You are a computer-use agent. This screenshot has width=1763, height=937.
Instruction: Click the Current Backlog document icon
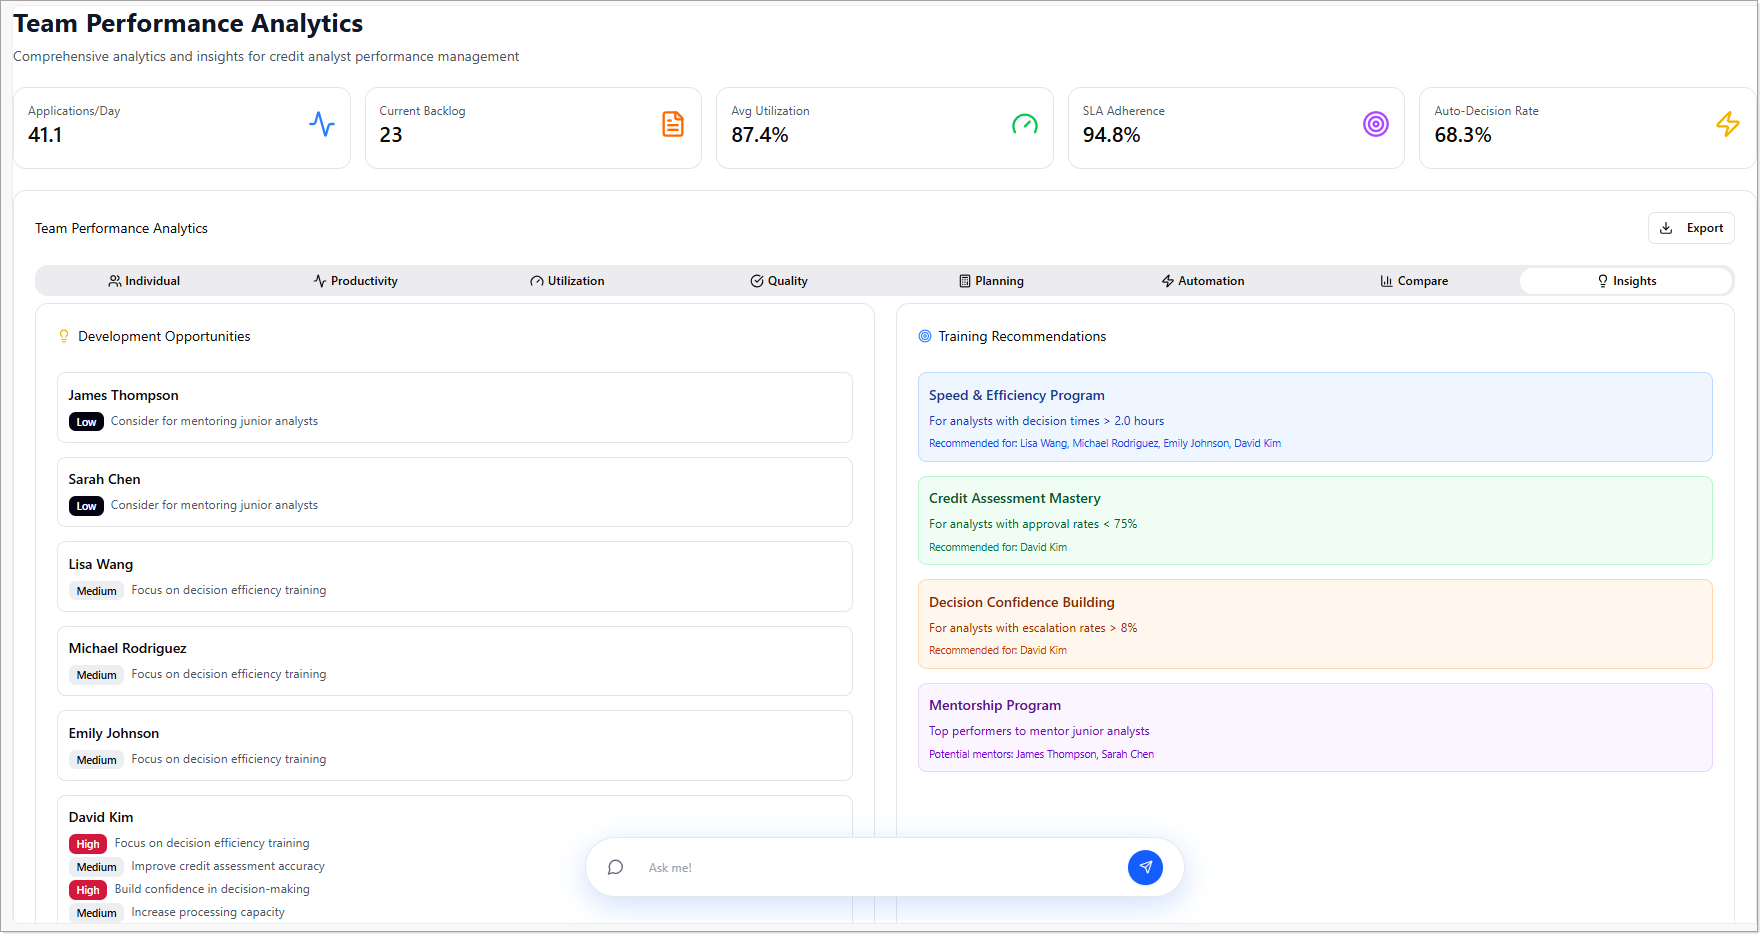pyautogui.click(x=673, y=124)
